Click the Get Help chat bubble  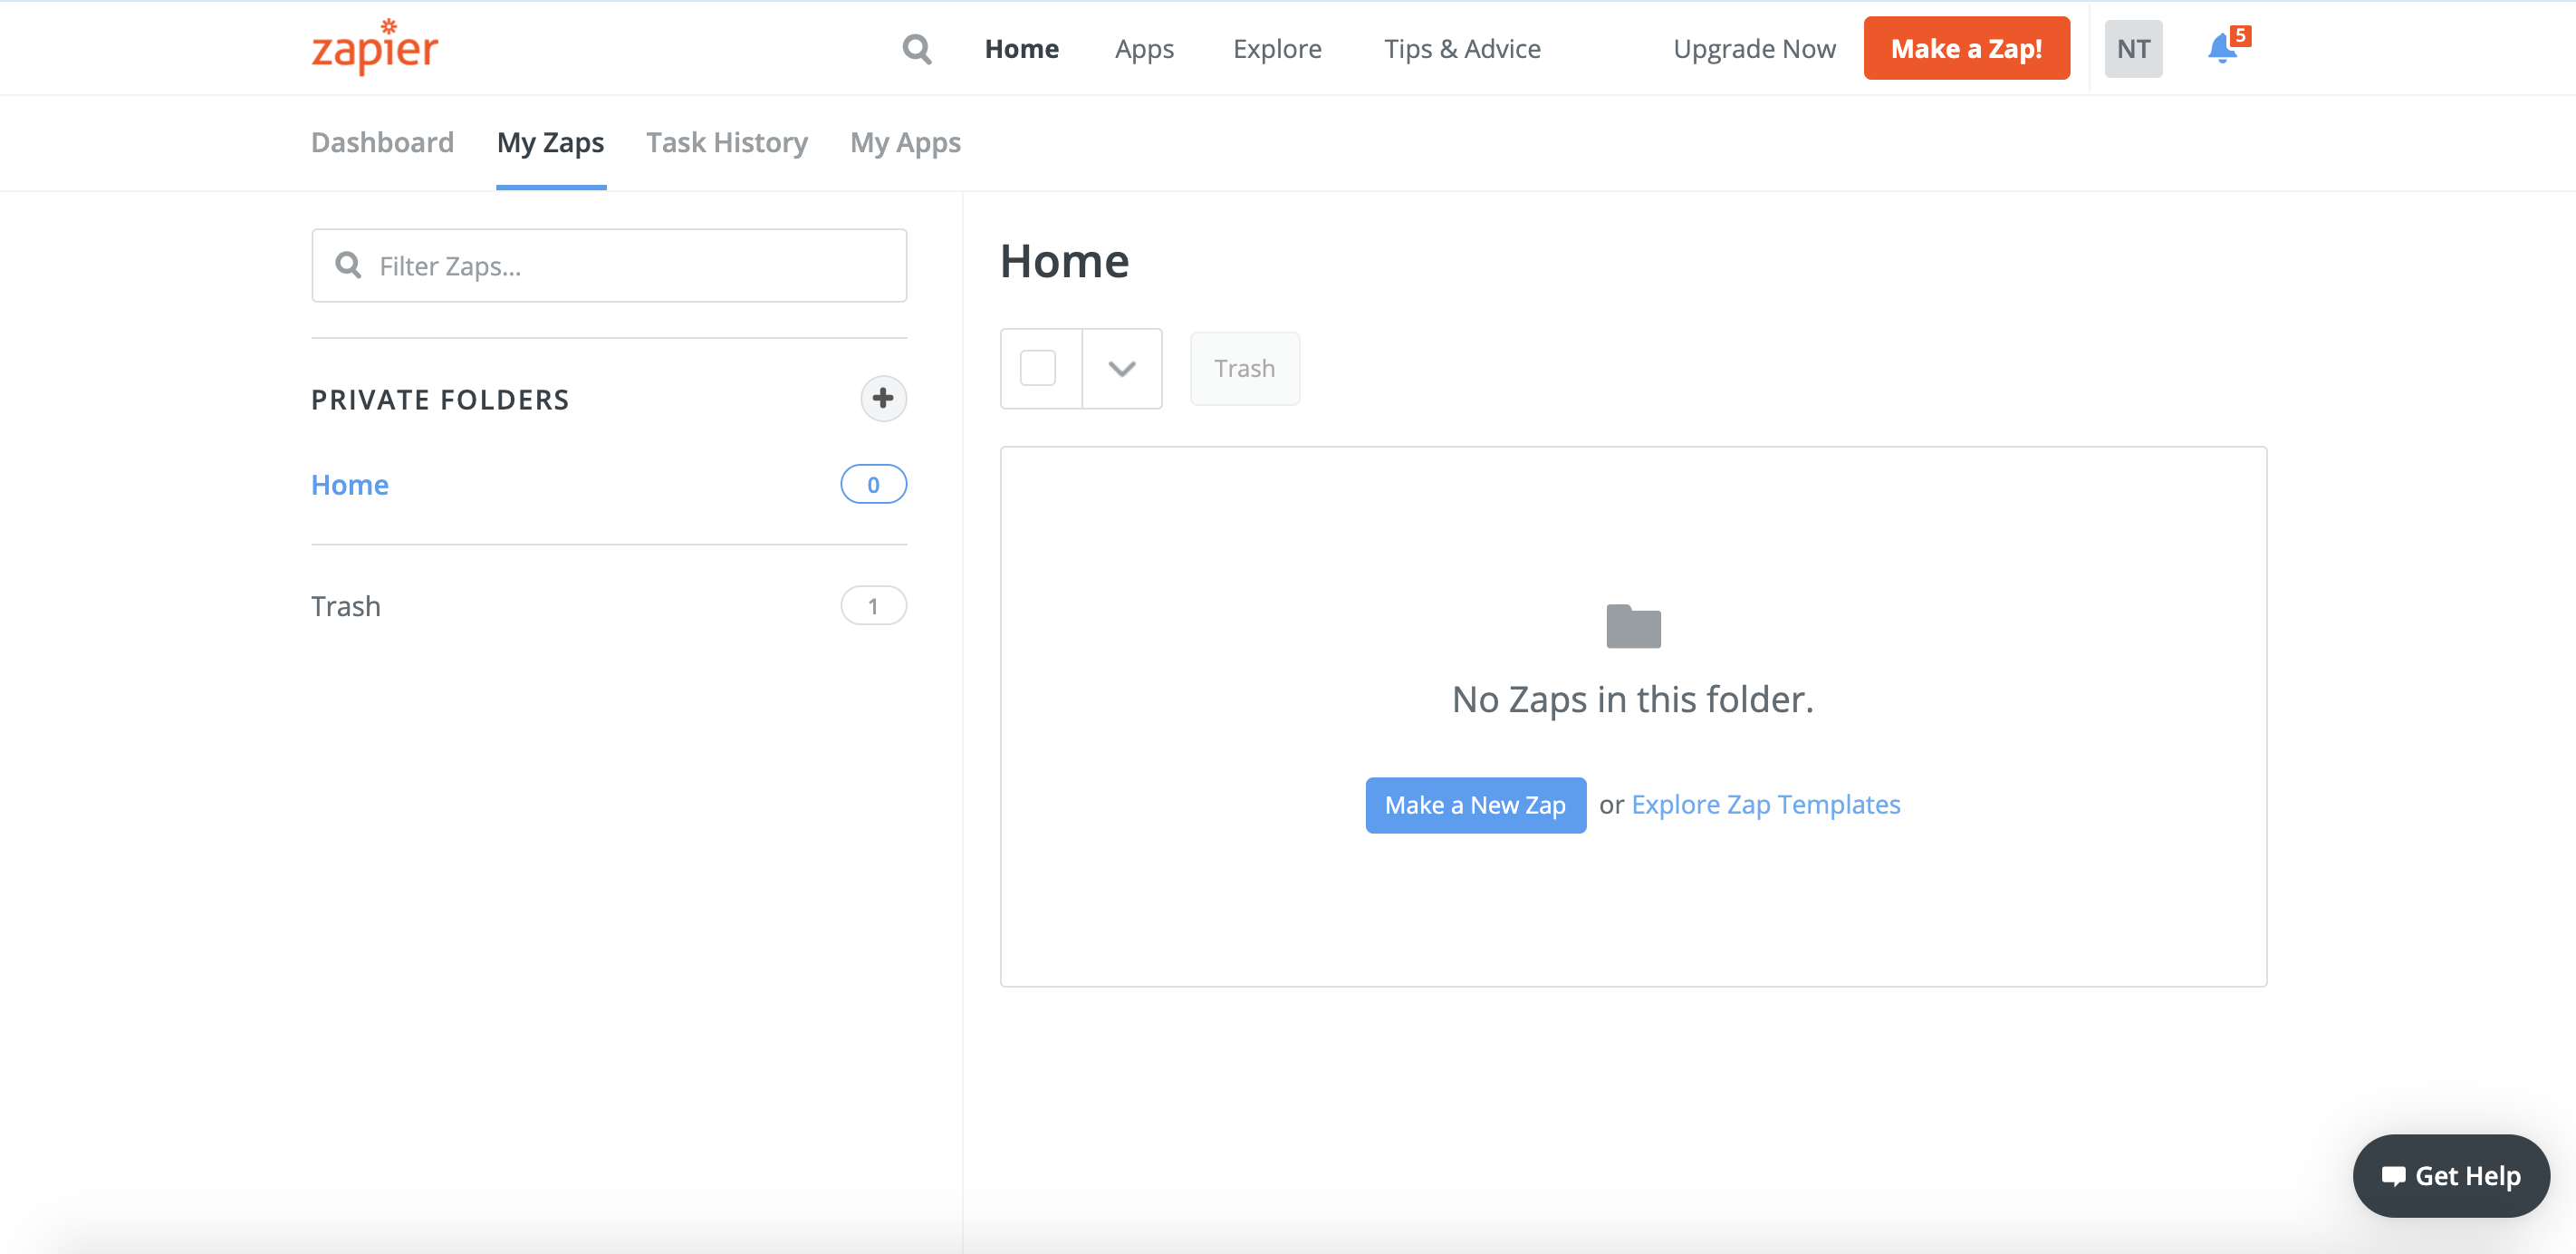(2450, 1175)
